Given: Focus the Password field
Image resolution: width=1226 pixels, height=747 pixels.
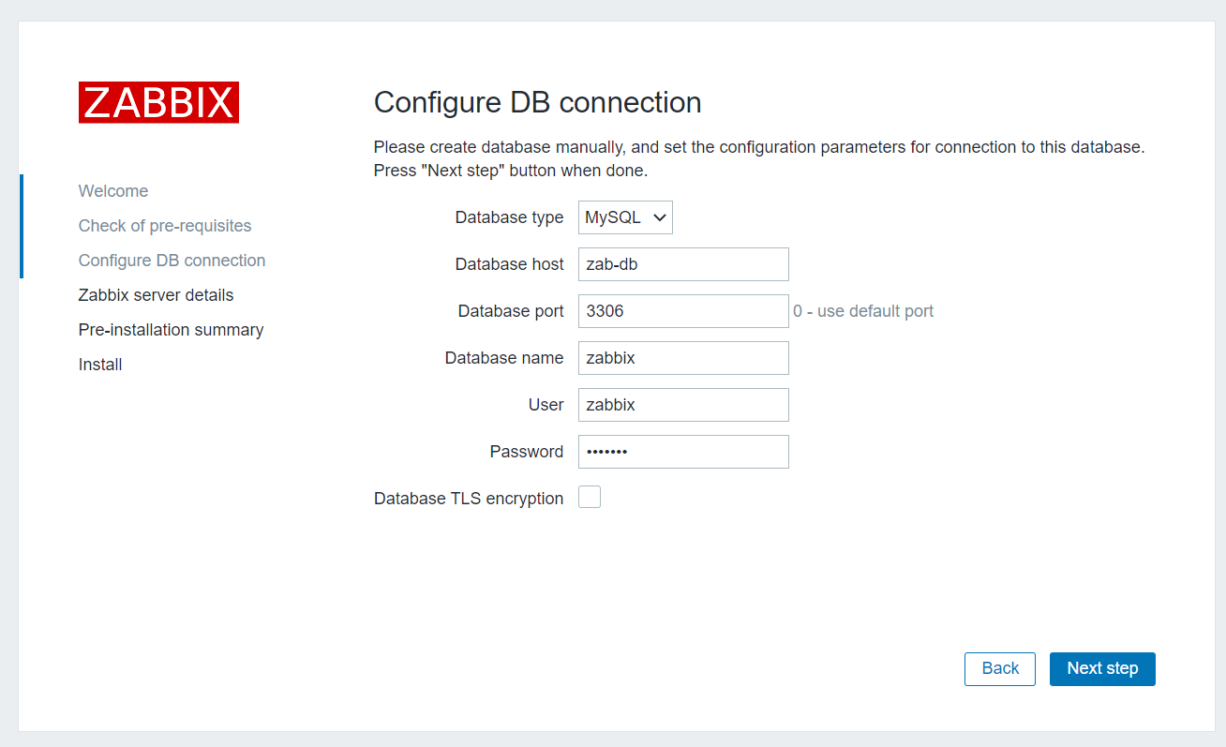Looking at the screenshot, I should coord(683,451).
